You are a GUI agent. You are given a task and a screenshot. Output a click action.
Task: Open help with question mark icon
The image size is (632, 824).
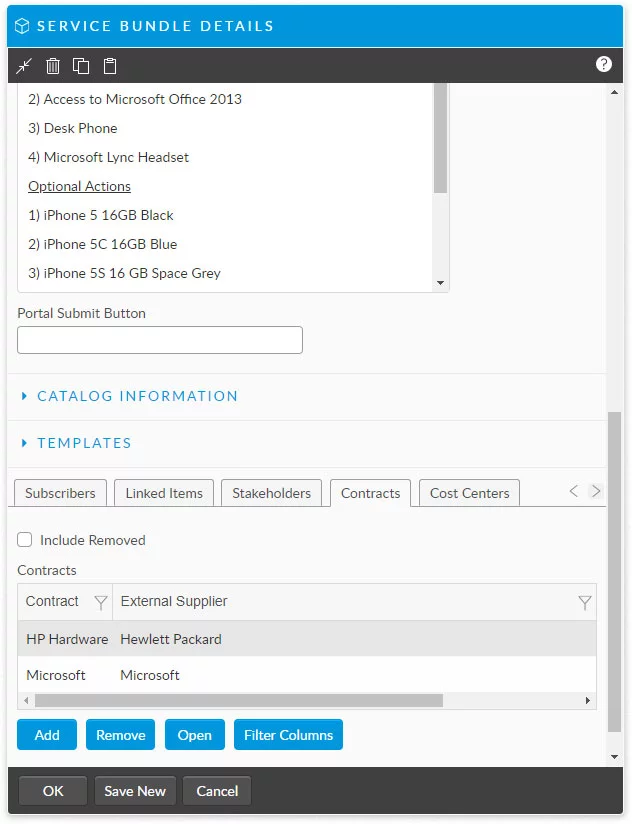(x=603, y=64)
